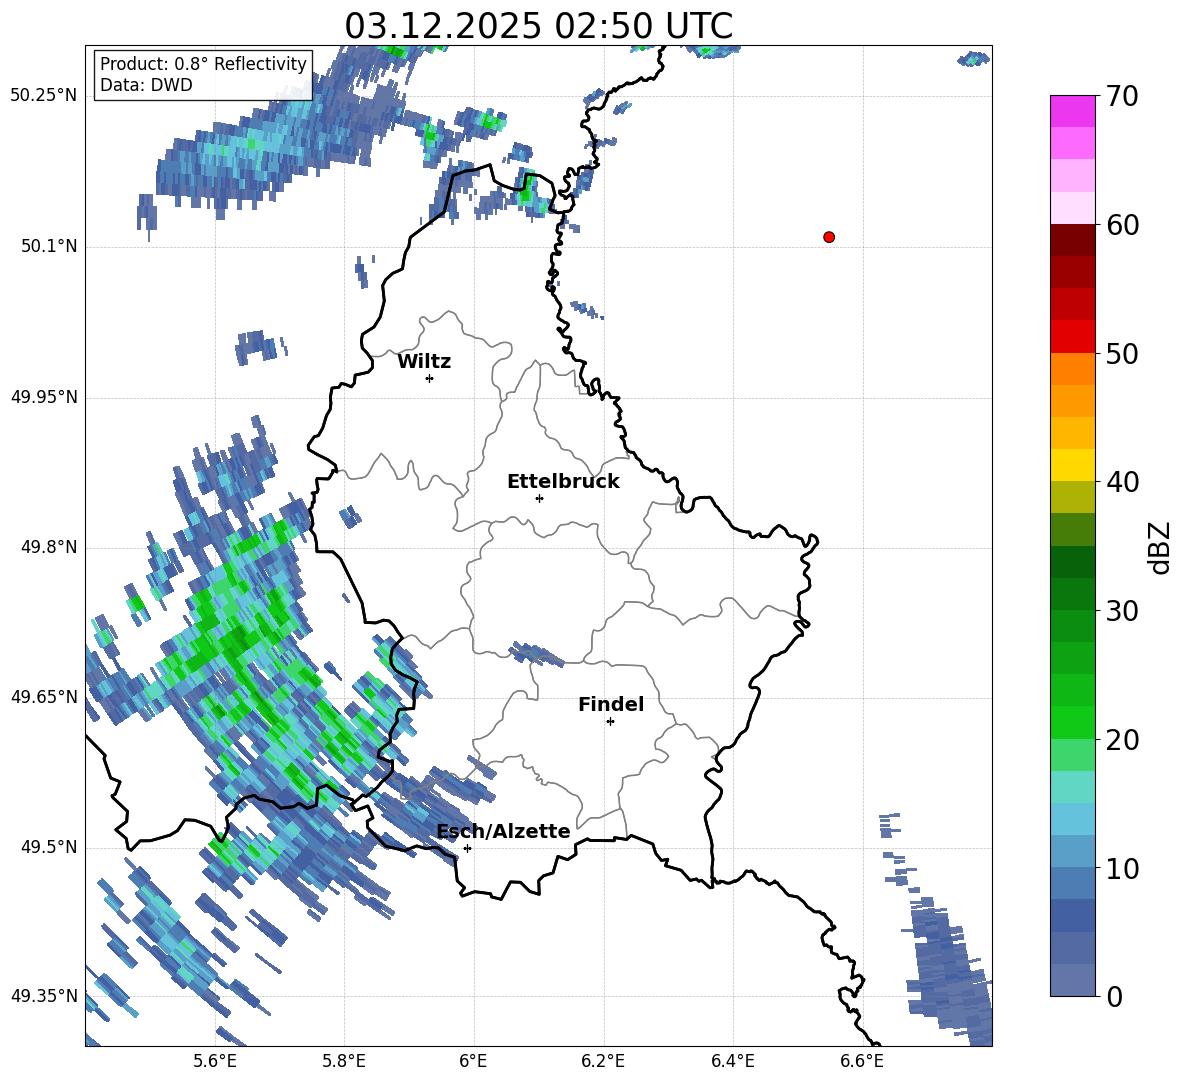Click the 50.1°N latitude label
Viewport: 1184px width, 1081px height.
(x=49, y=247)
